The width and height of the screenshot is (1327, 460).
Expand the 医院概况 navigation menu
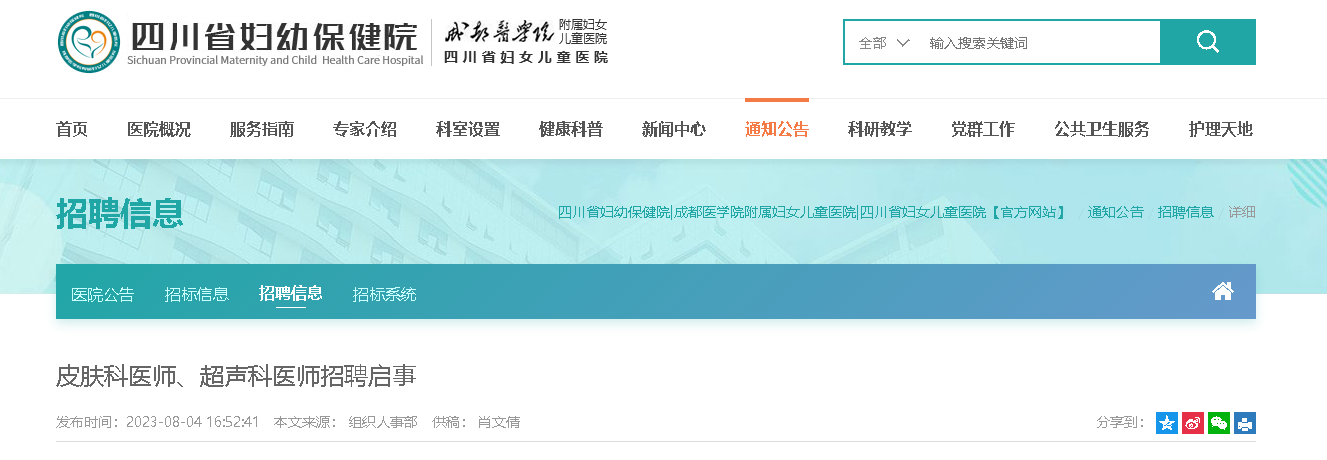coord(159,129)
